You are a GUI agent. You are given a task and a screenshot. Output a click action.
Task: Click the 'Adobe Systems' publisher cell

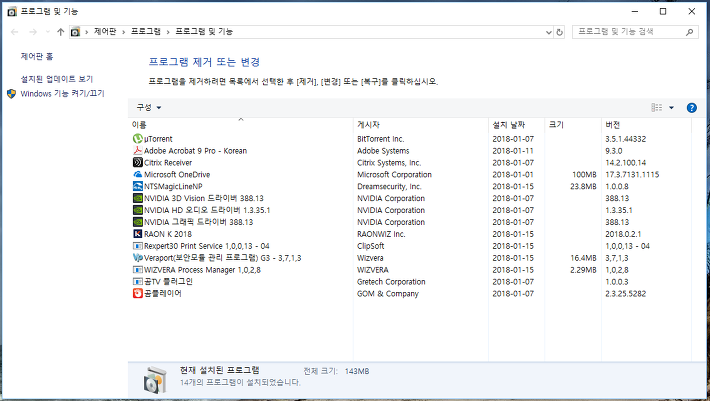pyautogui.click(x=383, y=151)
